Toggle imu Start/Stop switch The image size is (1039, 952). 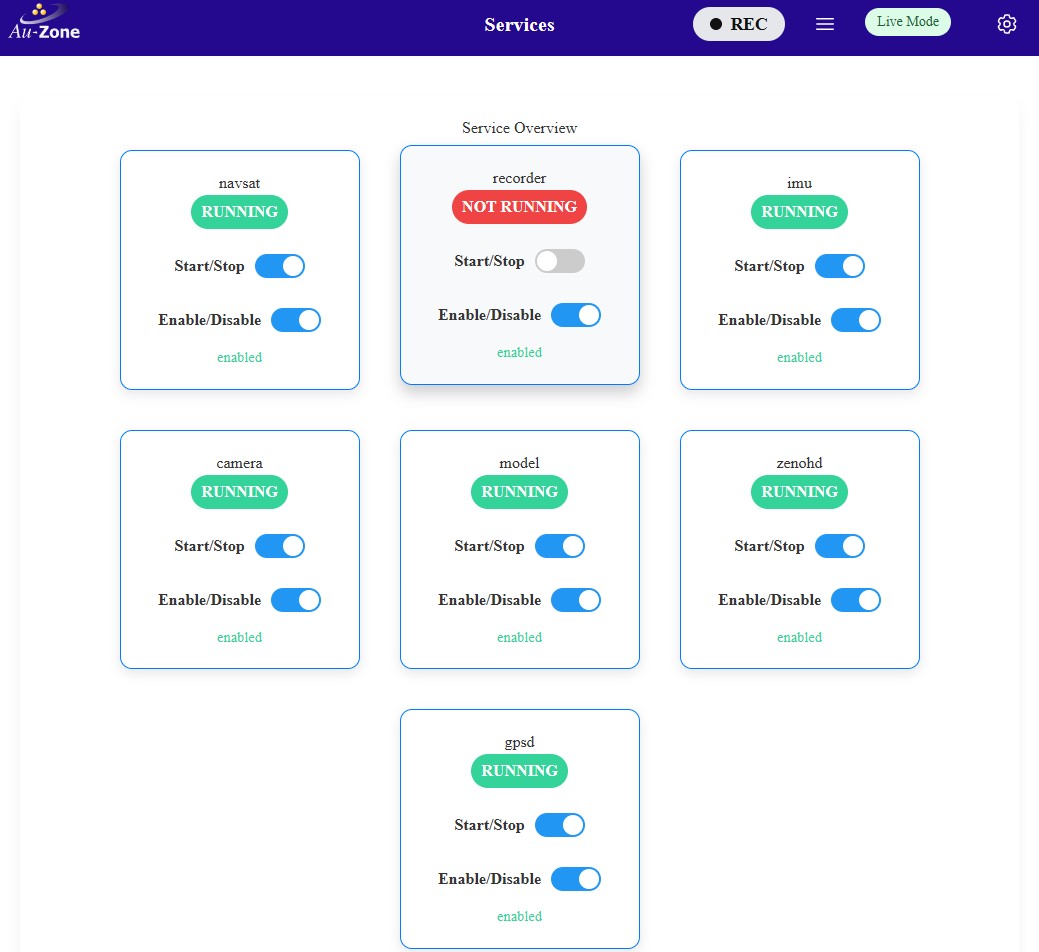[840, 266]
